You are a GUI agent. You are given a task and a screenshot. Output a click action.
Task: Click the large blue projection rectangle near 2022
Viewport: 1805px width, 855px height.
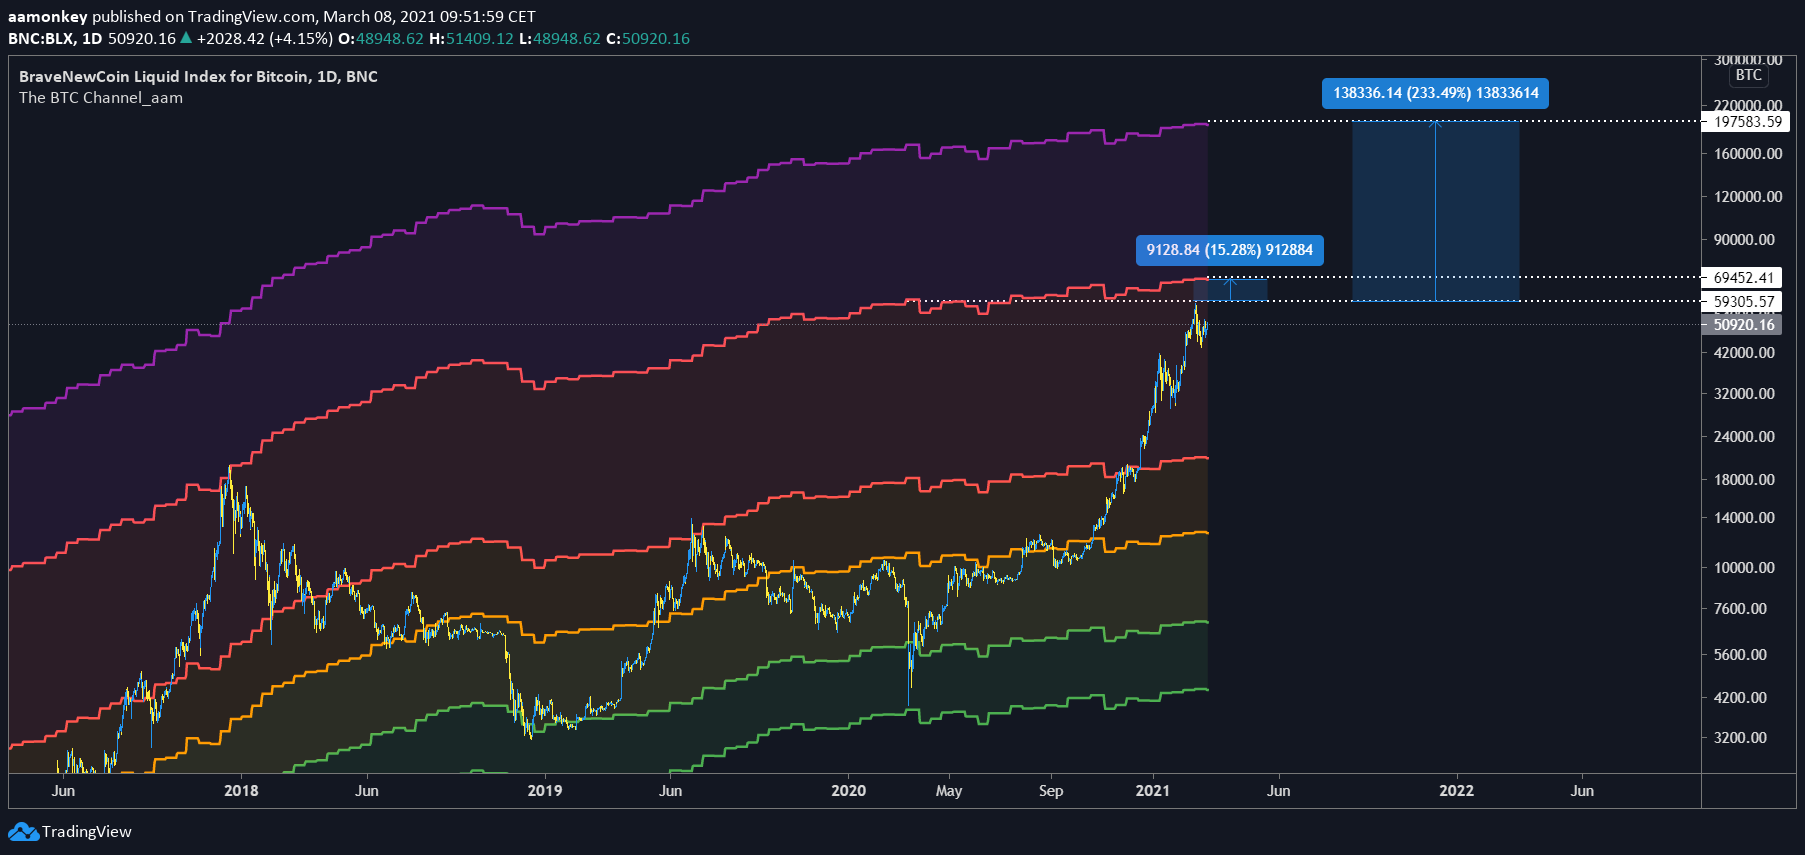[1435, 211]
